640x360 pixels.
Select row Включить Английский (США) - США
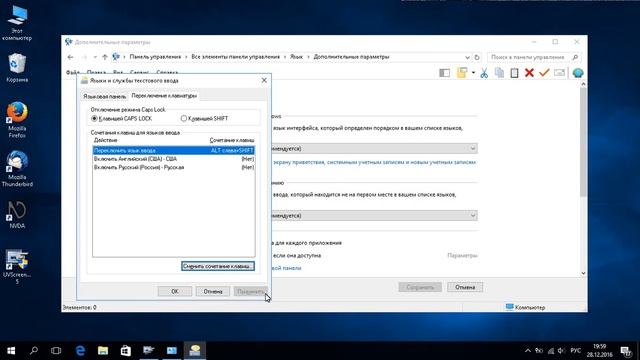[174, 159]
